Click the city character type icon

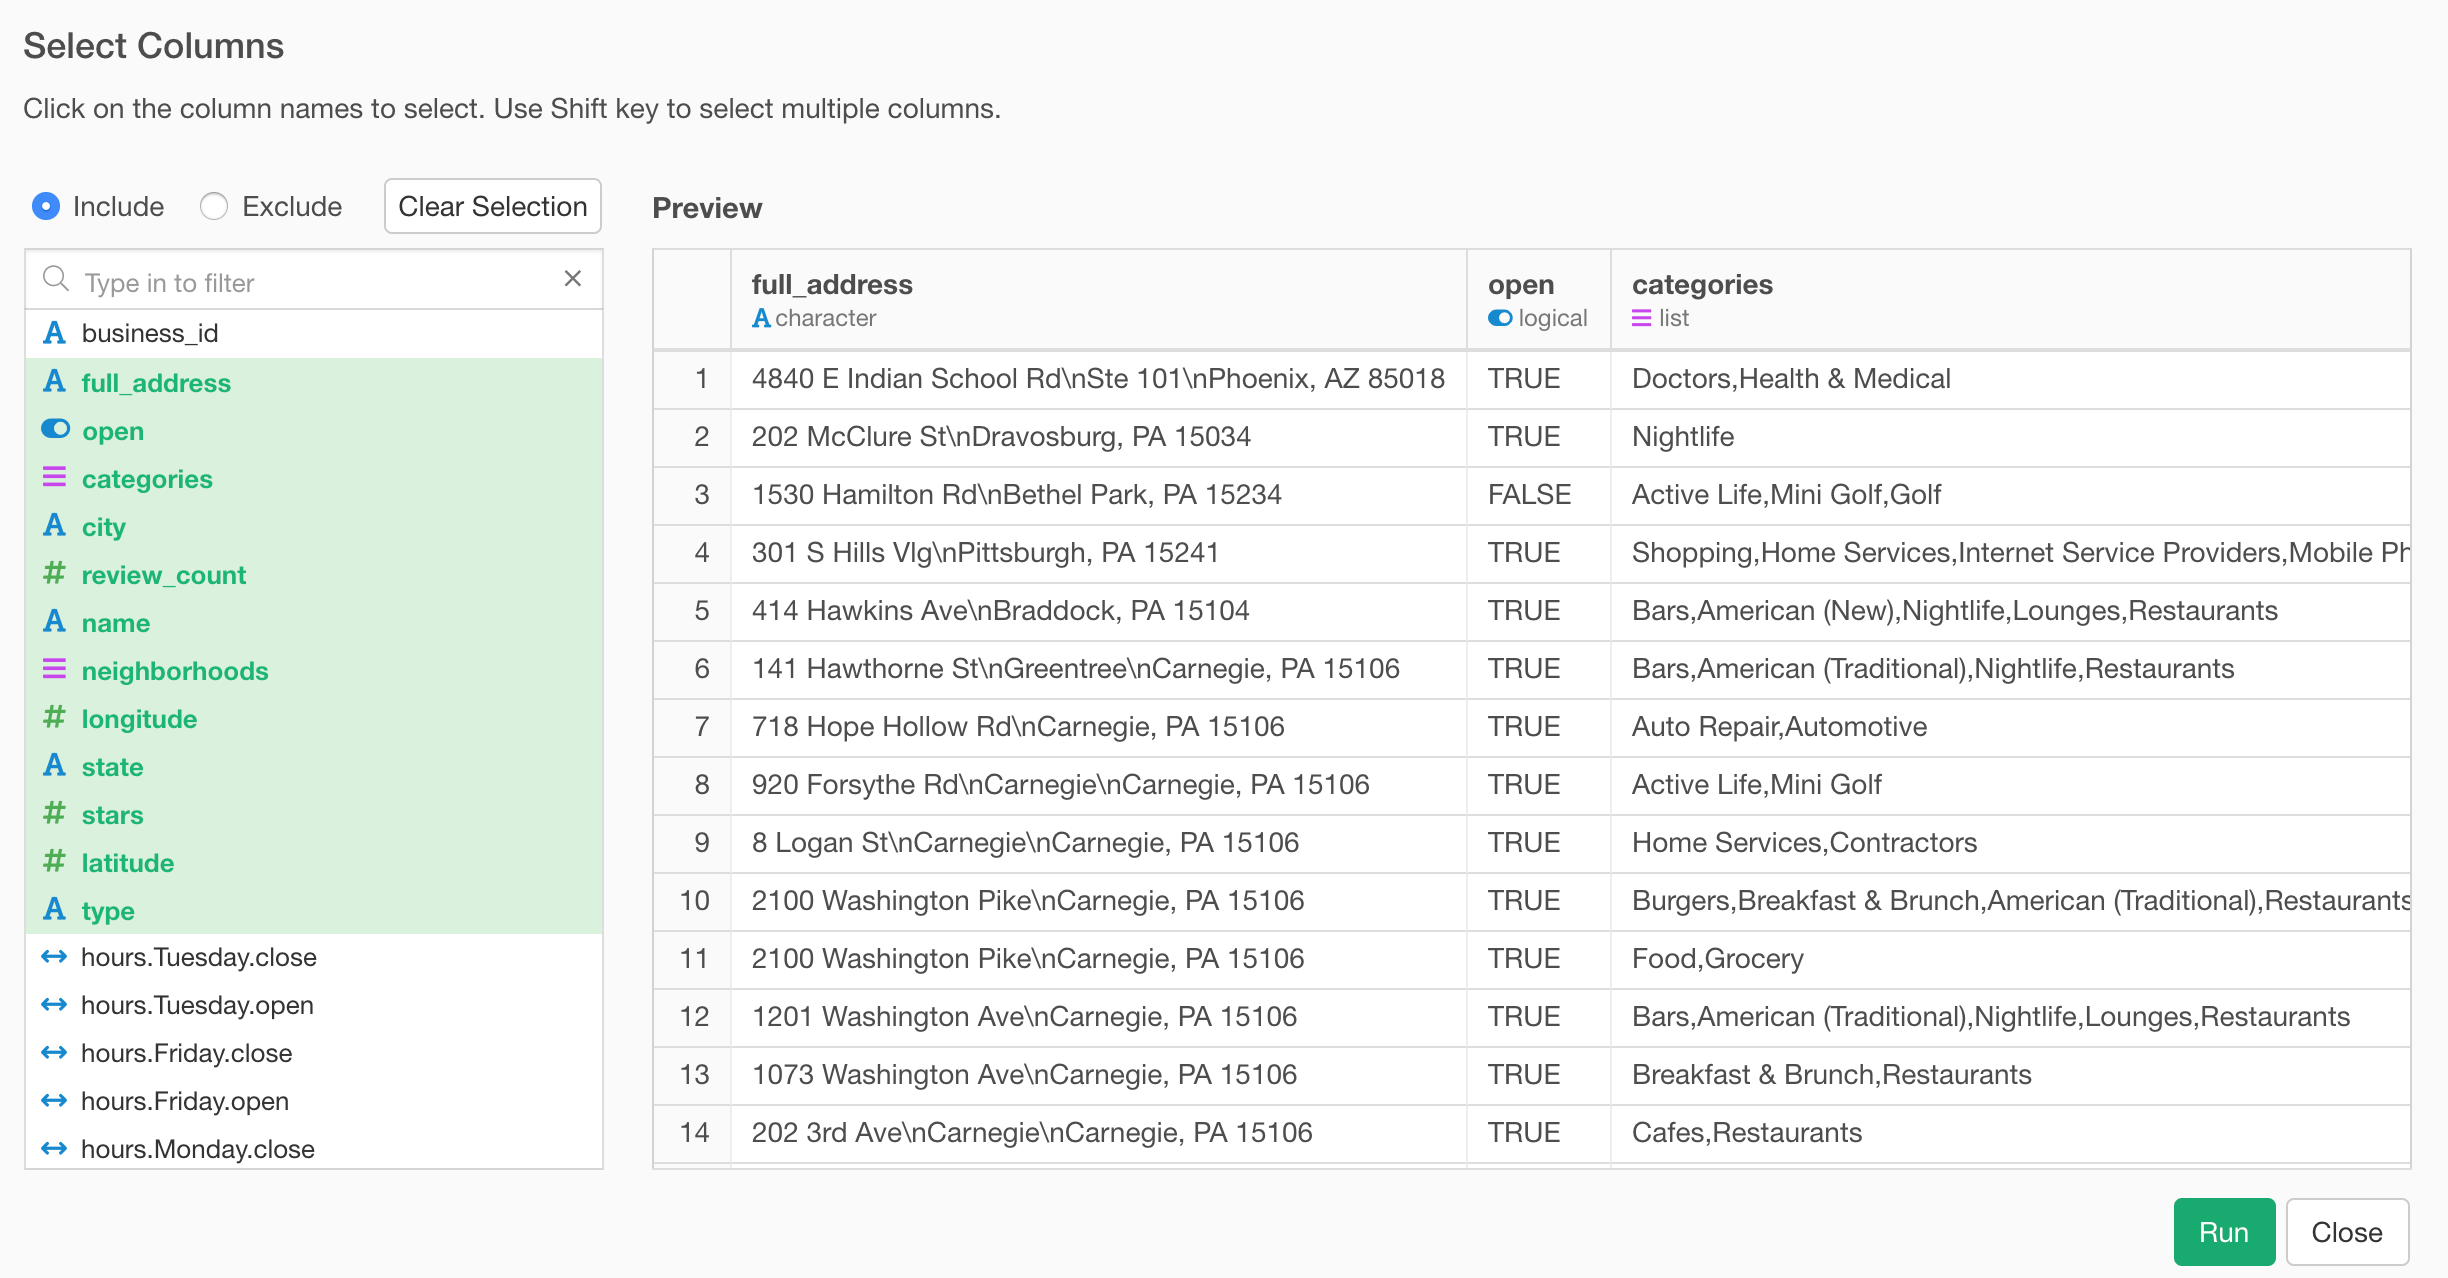tap(54, 525)
